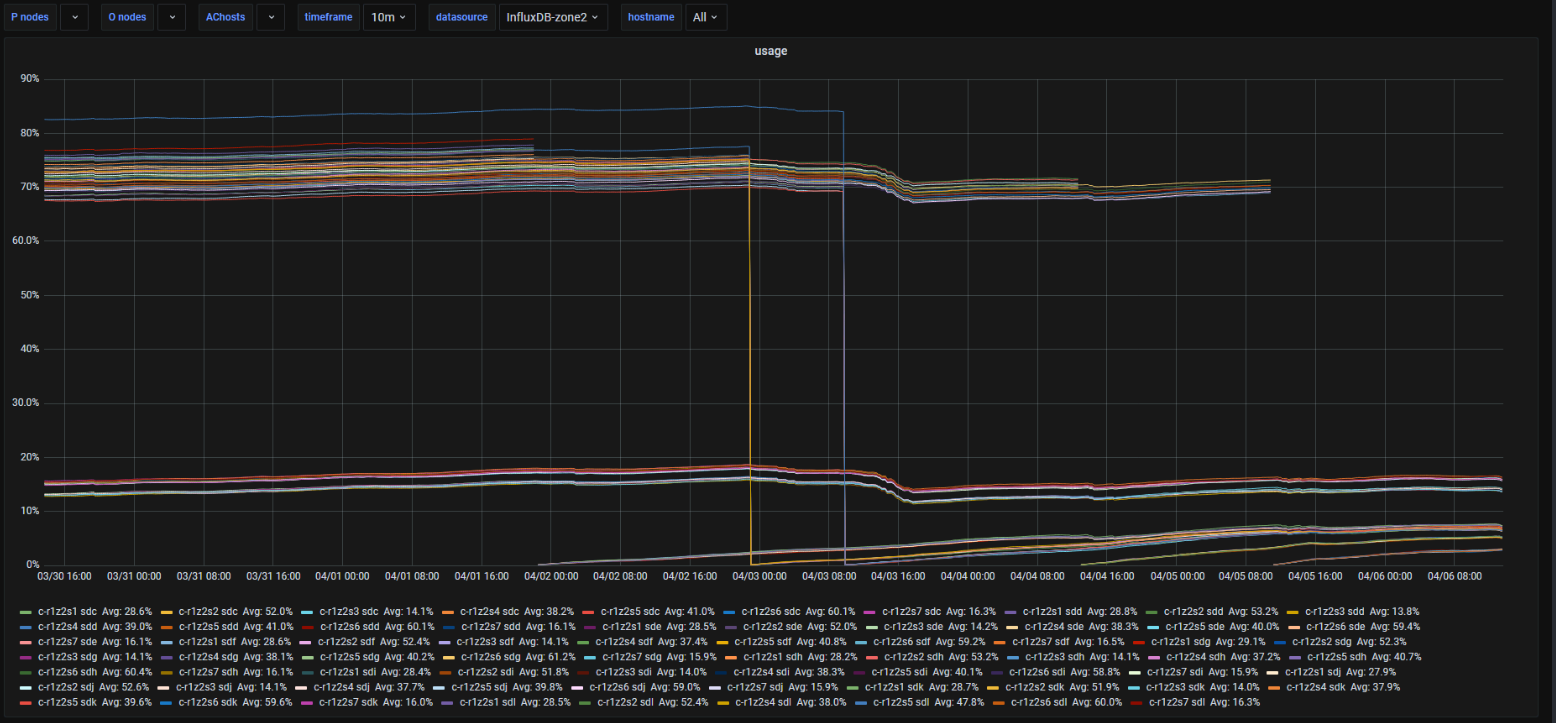The image size is (1556, 723).
Task: Open color picker for c-r1z2s2 sdc series
Action: pyautogui.click(x=167, y=611)
